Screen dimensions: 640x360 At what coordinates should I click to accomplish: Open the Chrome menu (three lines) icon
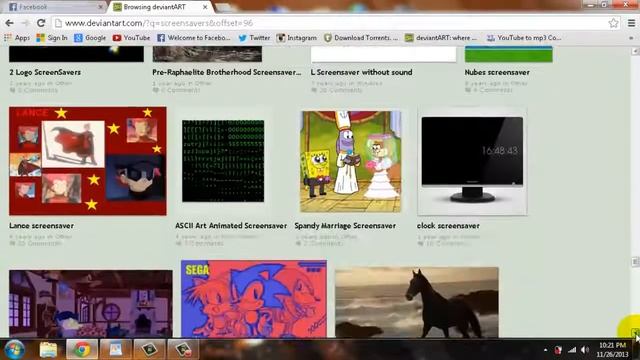pos(631,23)
